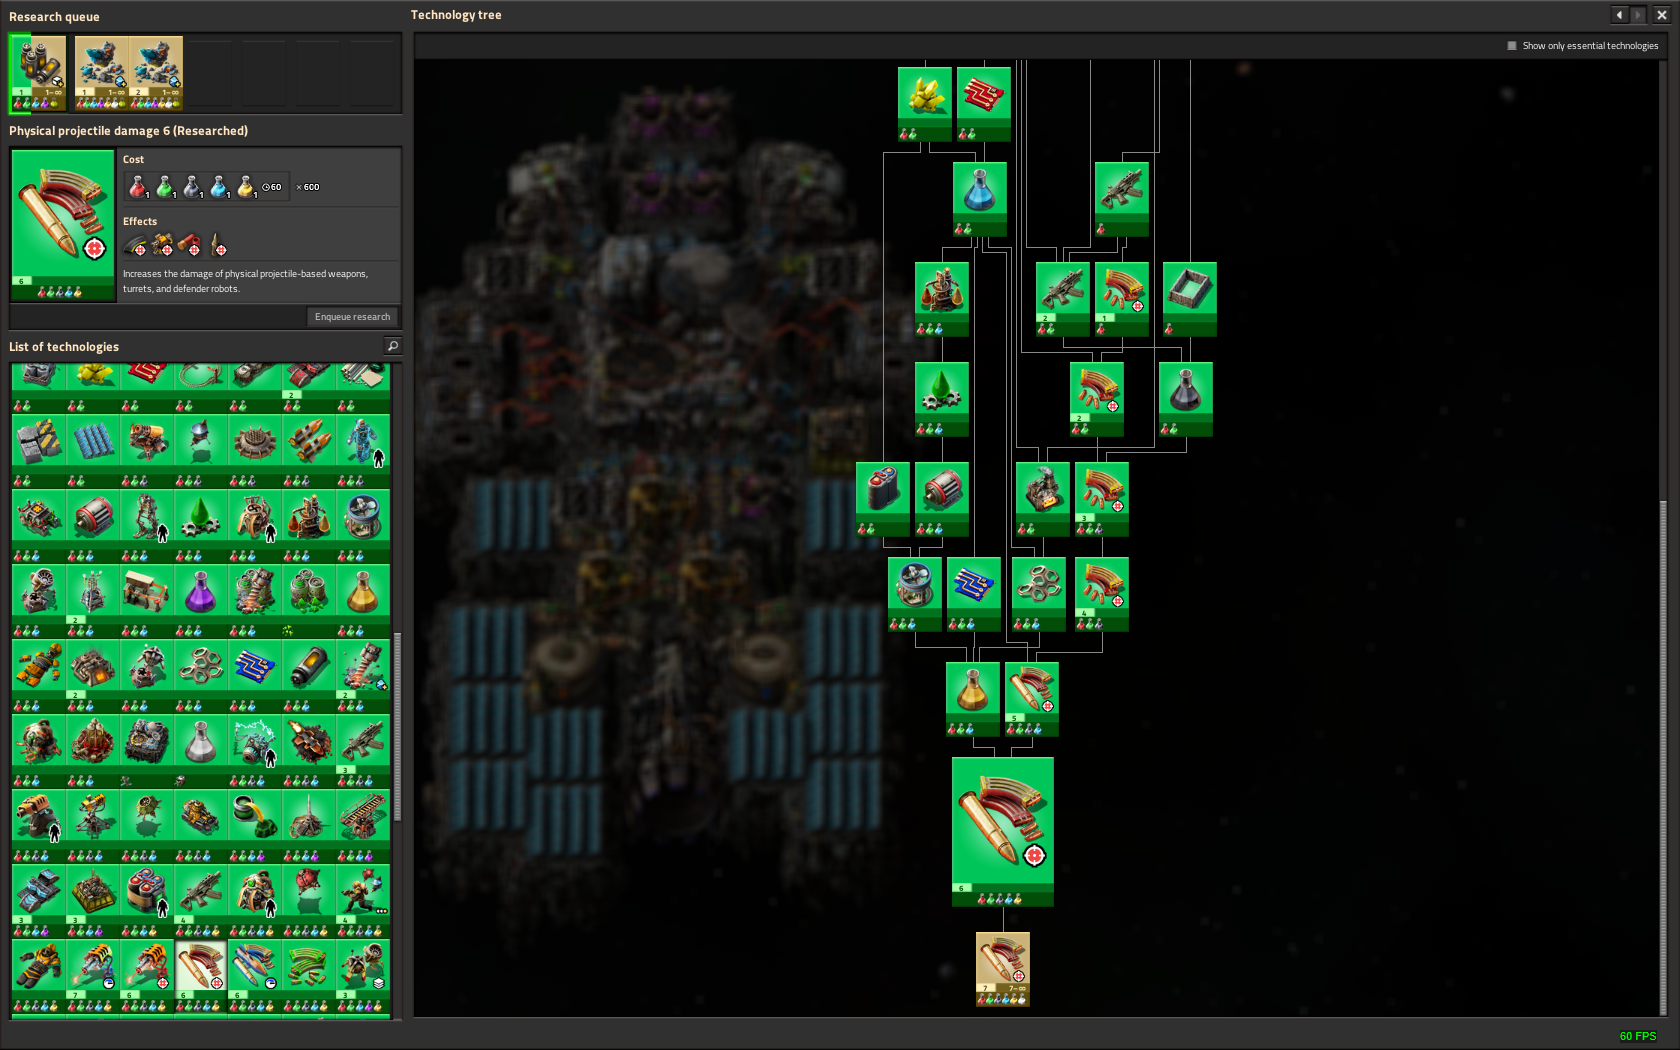Viewport: 1680px width, 1050px height.
Task: Pick Weapon shooting speed 6 in list
Action: (x=255, y=974)
